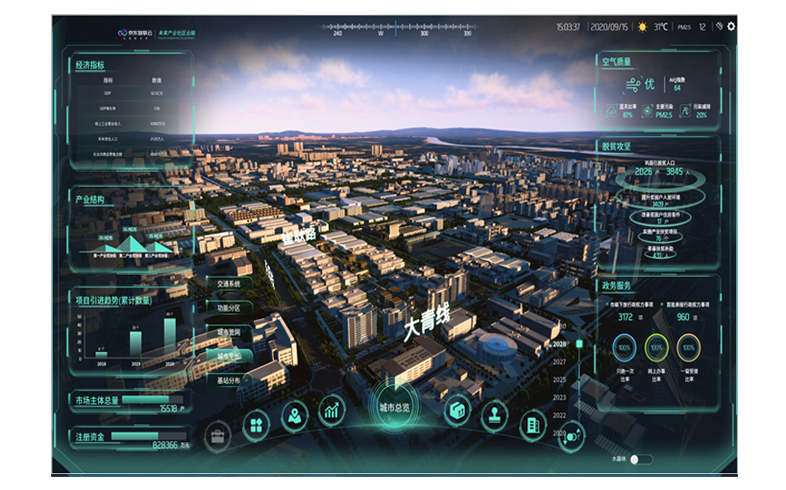Viewport: 786px width, 490px height.
Task: Click the PM2.5 value 12 in header
Action: tap(702, 27)
